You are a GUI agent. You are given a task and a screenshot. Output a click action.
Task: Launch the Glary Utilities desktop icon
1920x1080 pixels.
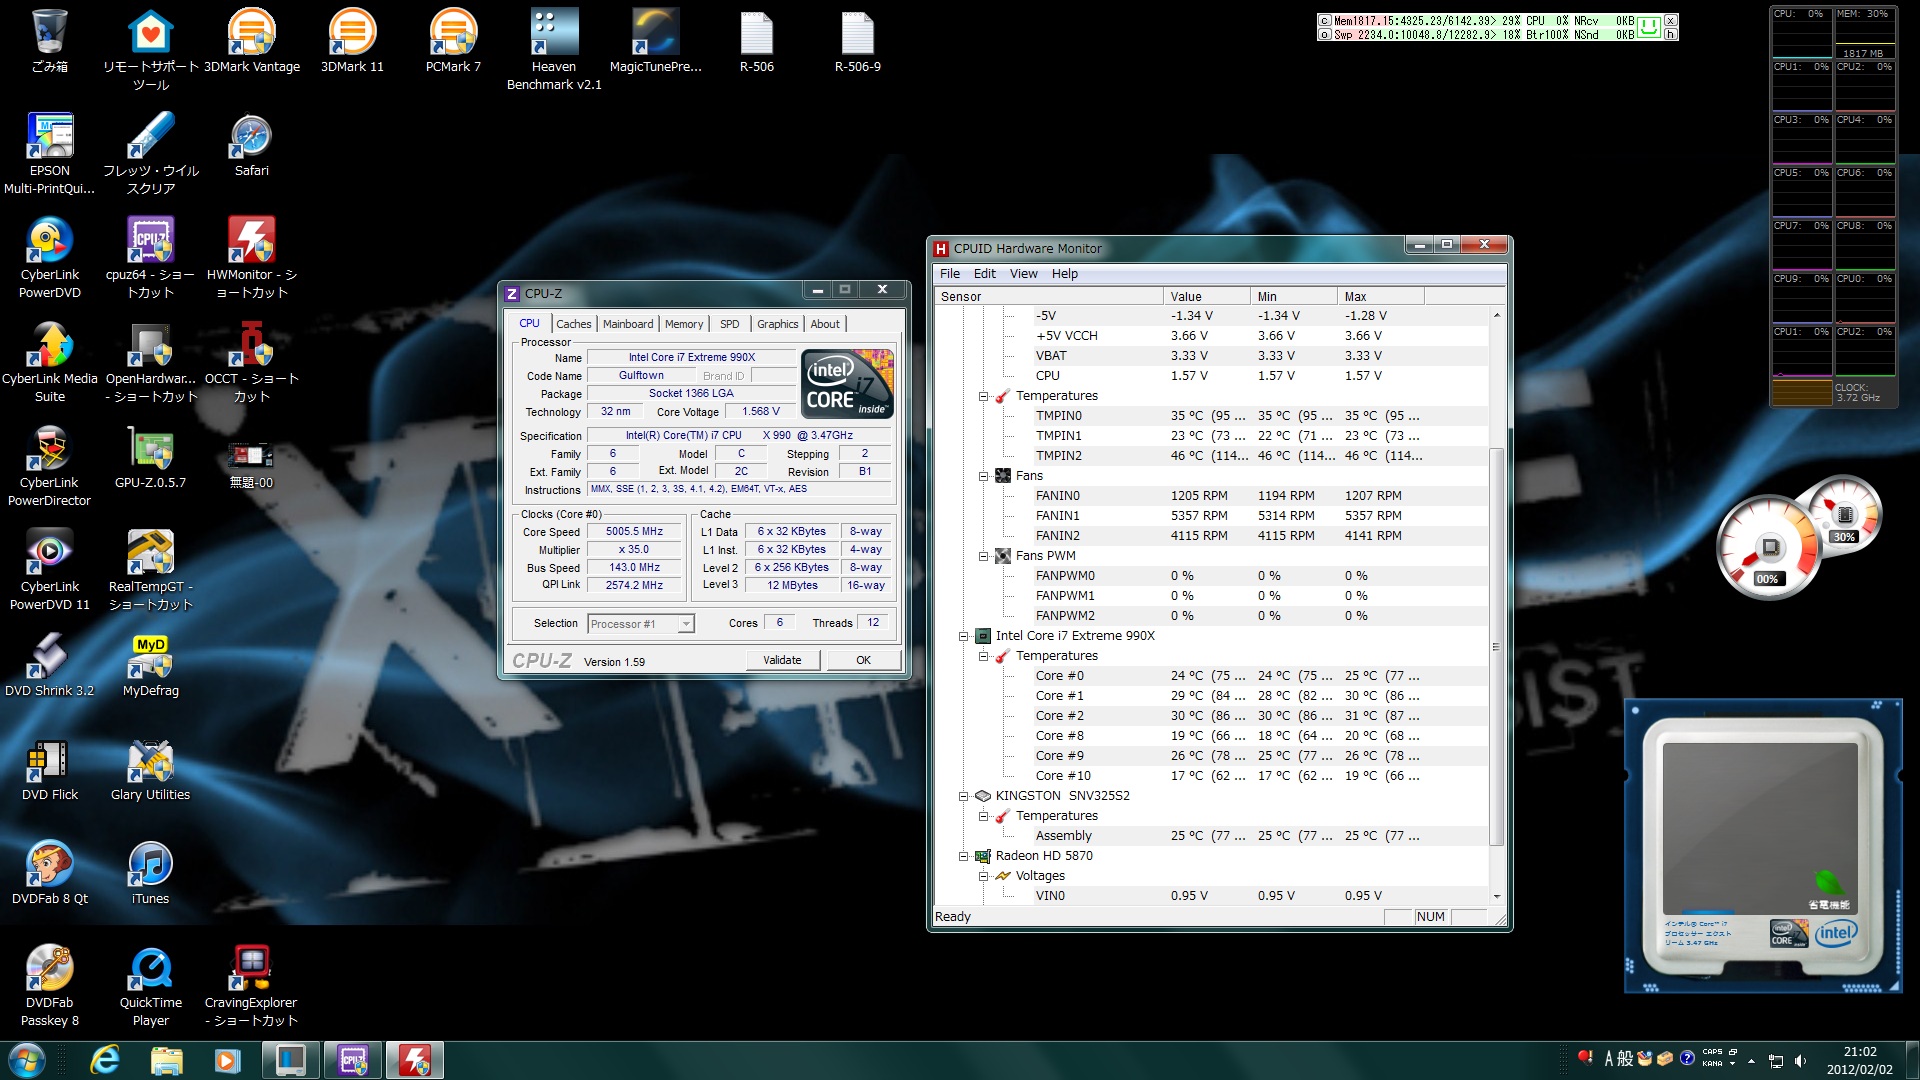[x=150, y=762]
